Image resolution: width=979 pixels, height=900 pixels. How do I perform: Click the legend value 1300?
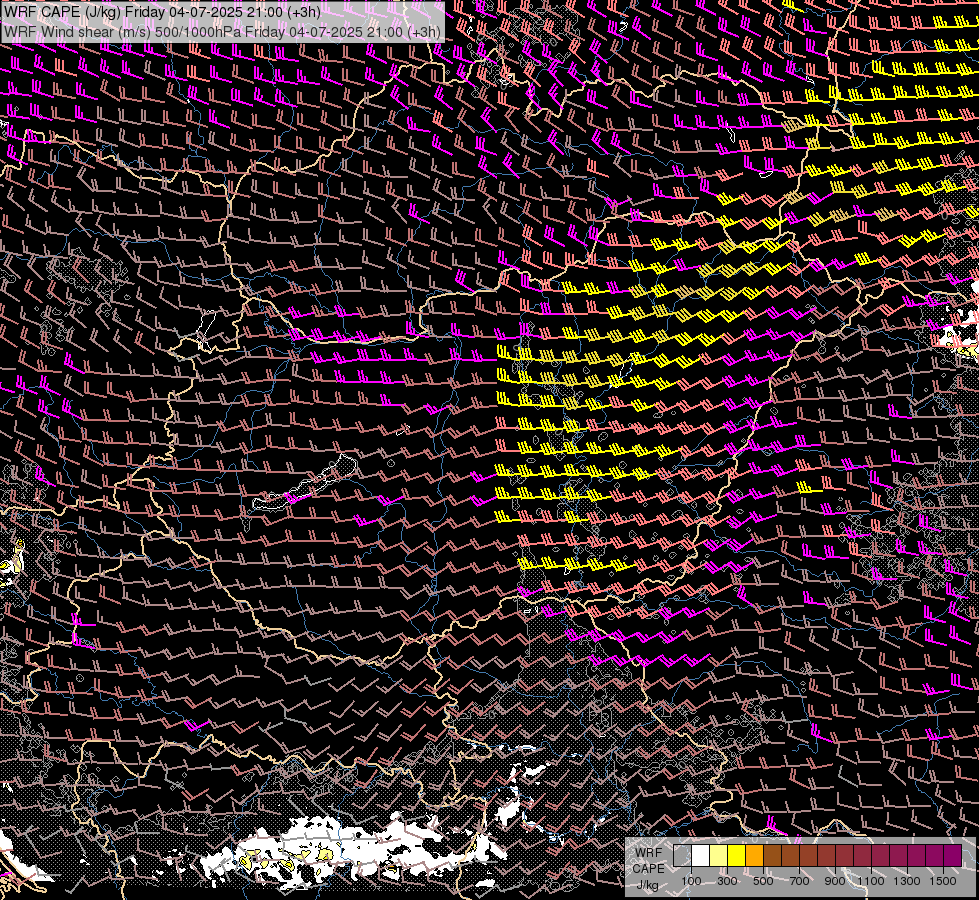(x=907, y=881)
